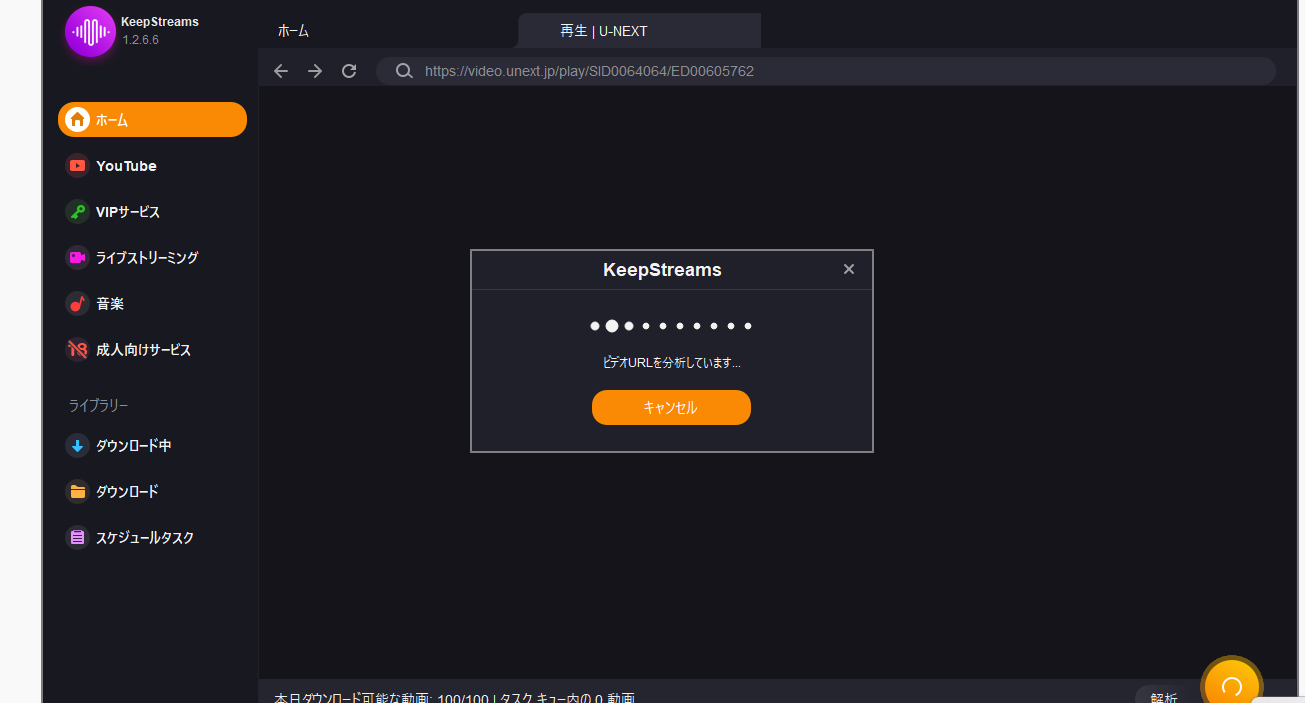Click the ビデオURLを分析しています... message
The width and height of the screenshot is (1305, 703).
tap(671, 363)
